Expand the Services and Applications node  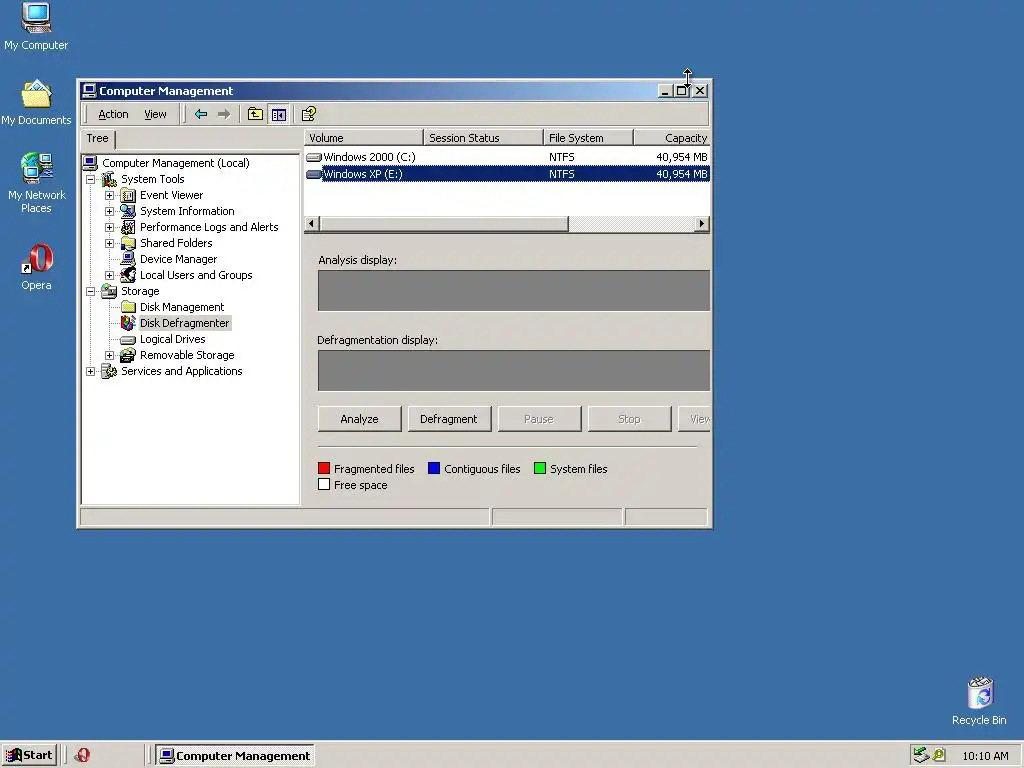[x=91, y=372]
